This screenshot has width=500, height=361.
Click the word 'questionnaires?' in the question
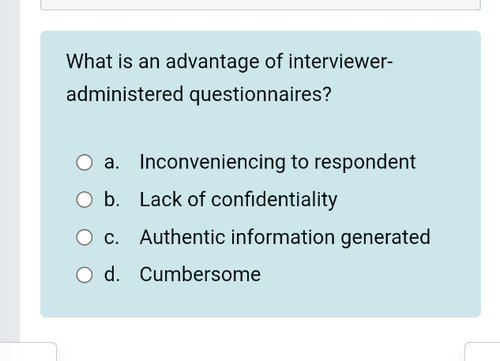260,94
